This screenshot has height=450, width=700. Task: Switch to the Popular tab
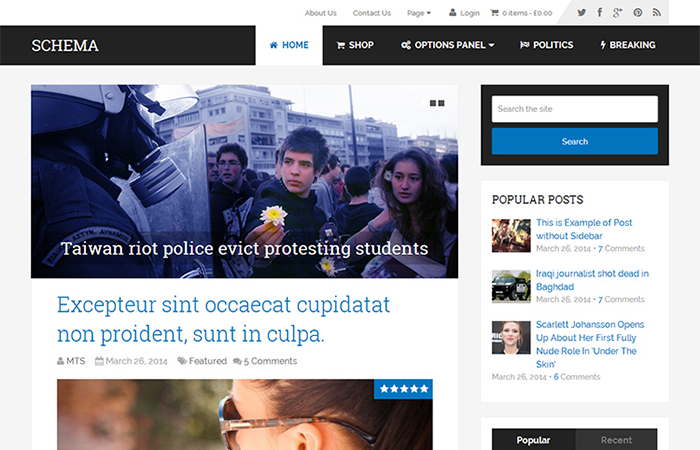533,440
